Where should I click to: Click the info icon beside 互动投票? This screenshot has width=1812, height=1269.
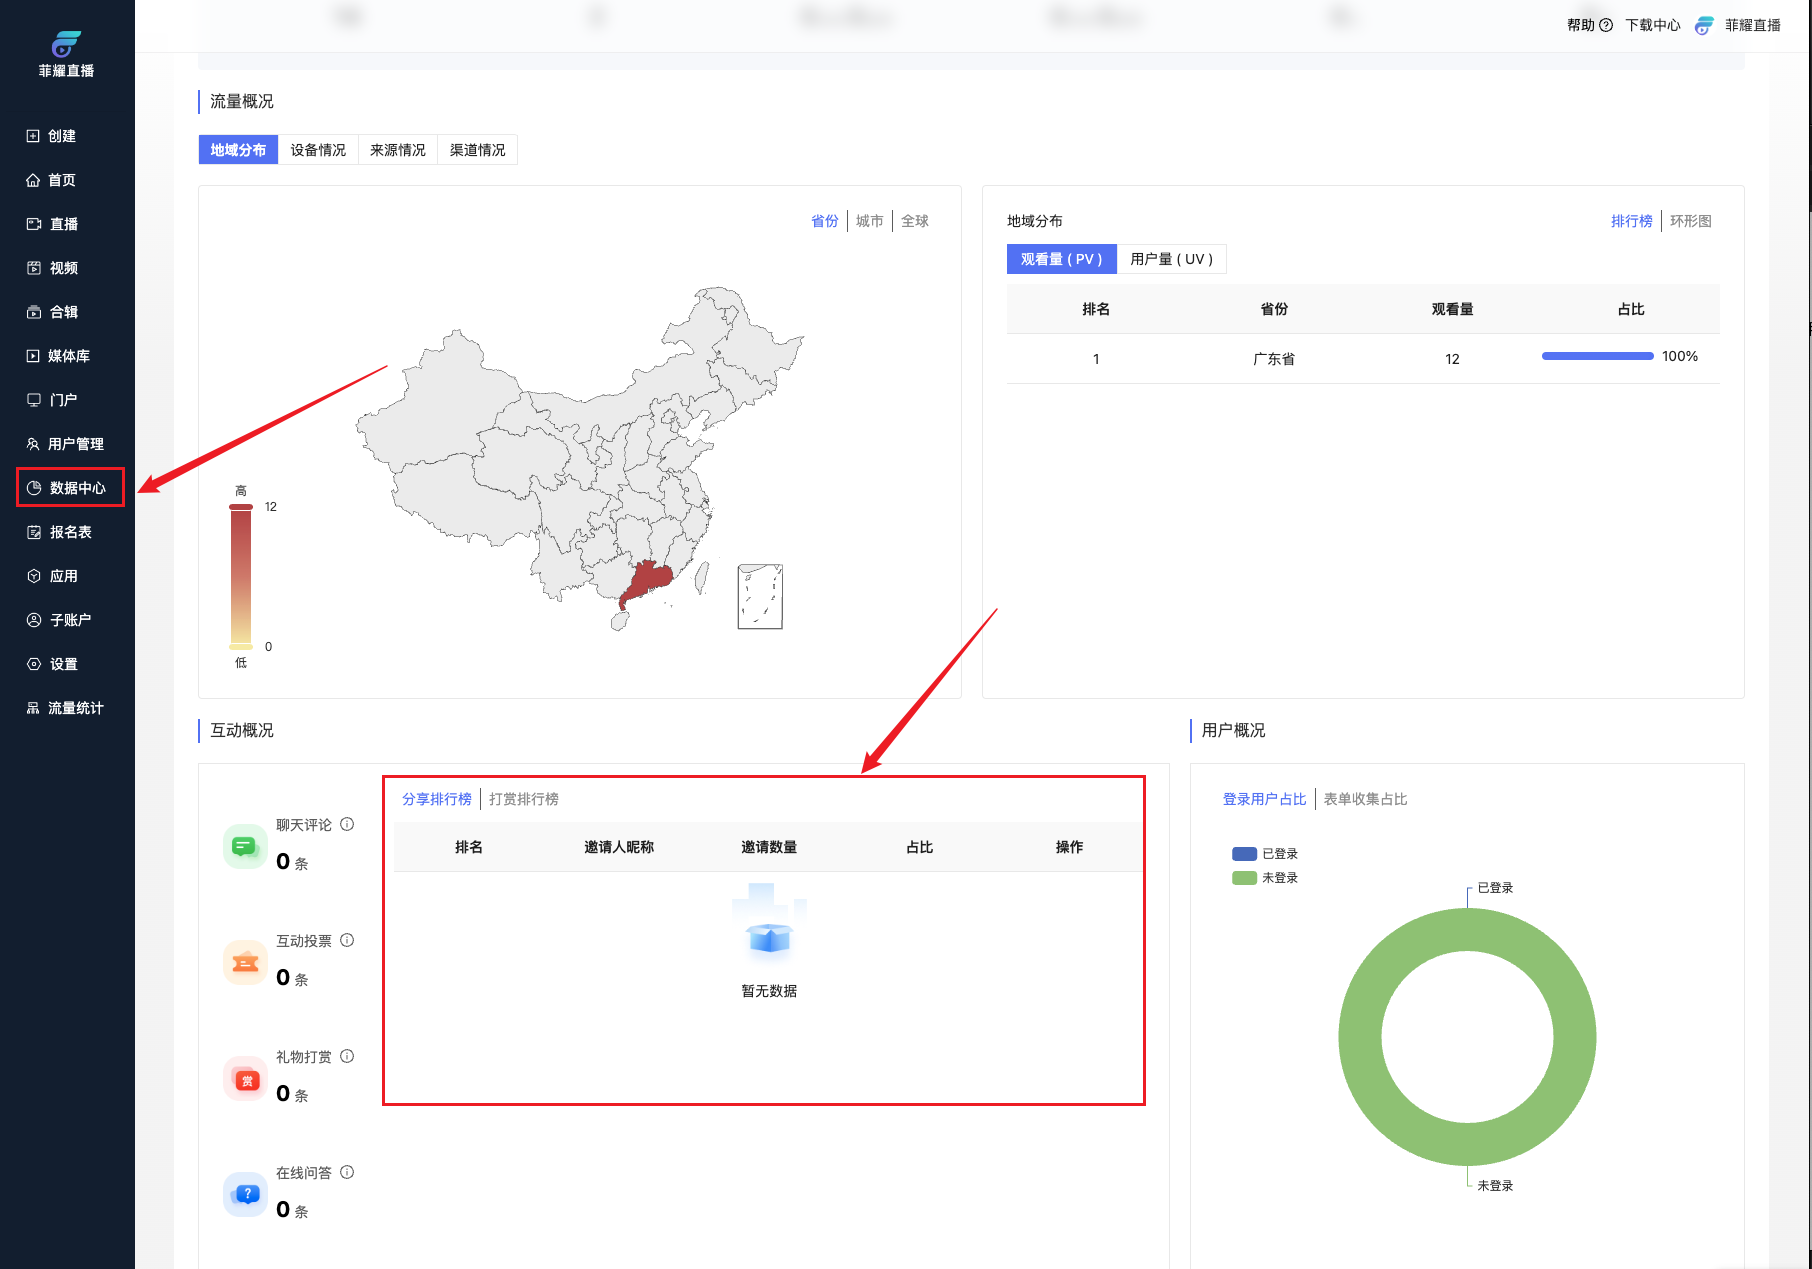347,940
